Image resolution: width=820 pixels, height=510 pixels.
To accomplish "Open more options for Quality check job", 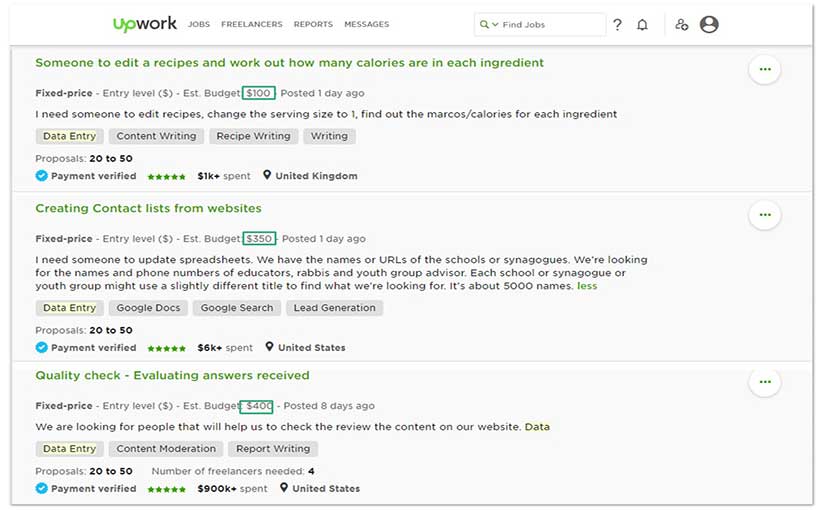I will coord(765,382).
